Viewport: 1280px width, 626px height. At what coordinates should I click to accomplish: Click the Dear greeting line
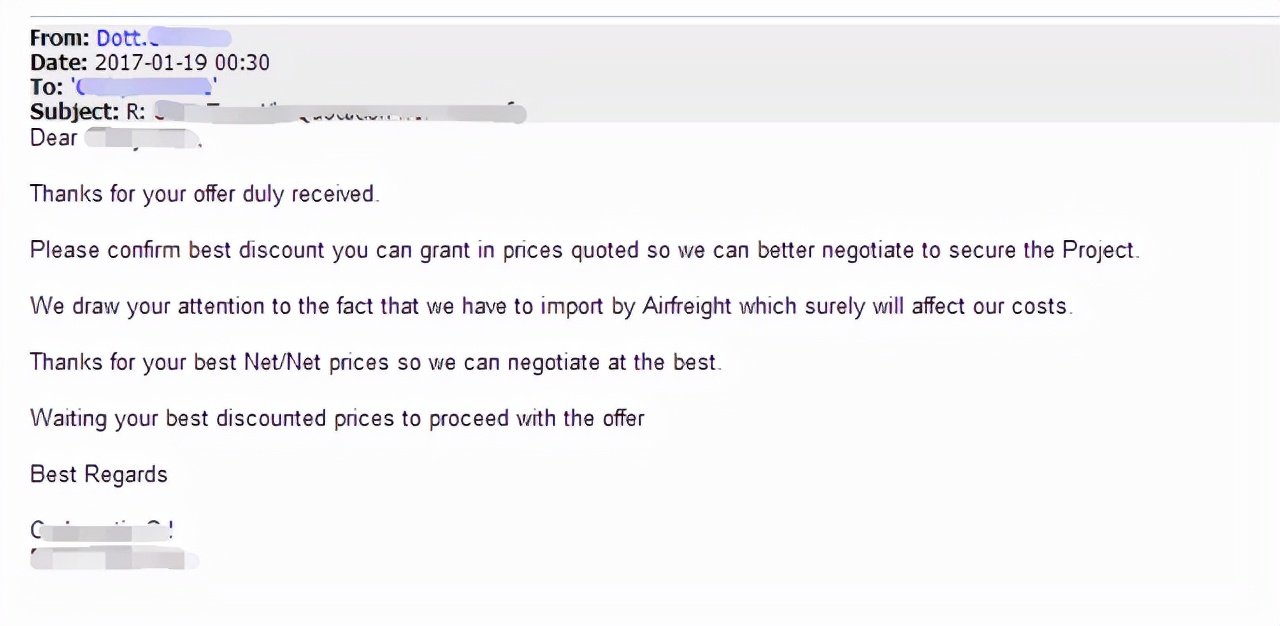115,138
